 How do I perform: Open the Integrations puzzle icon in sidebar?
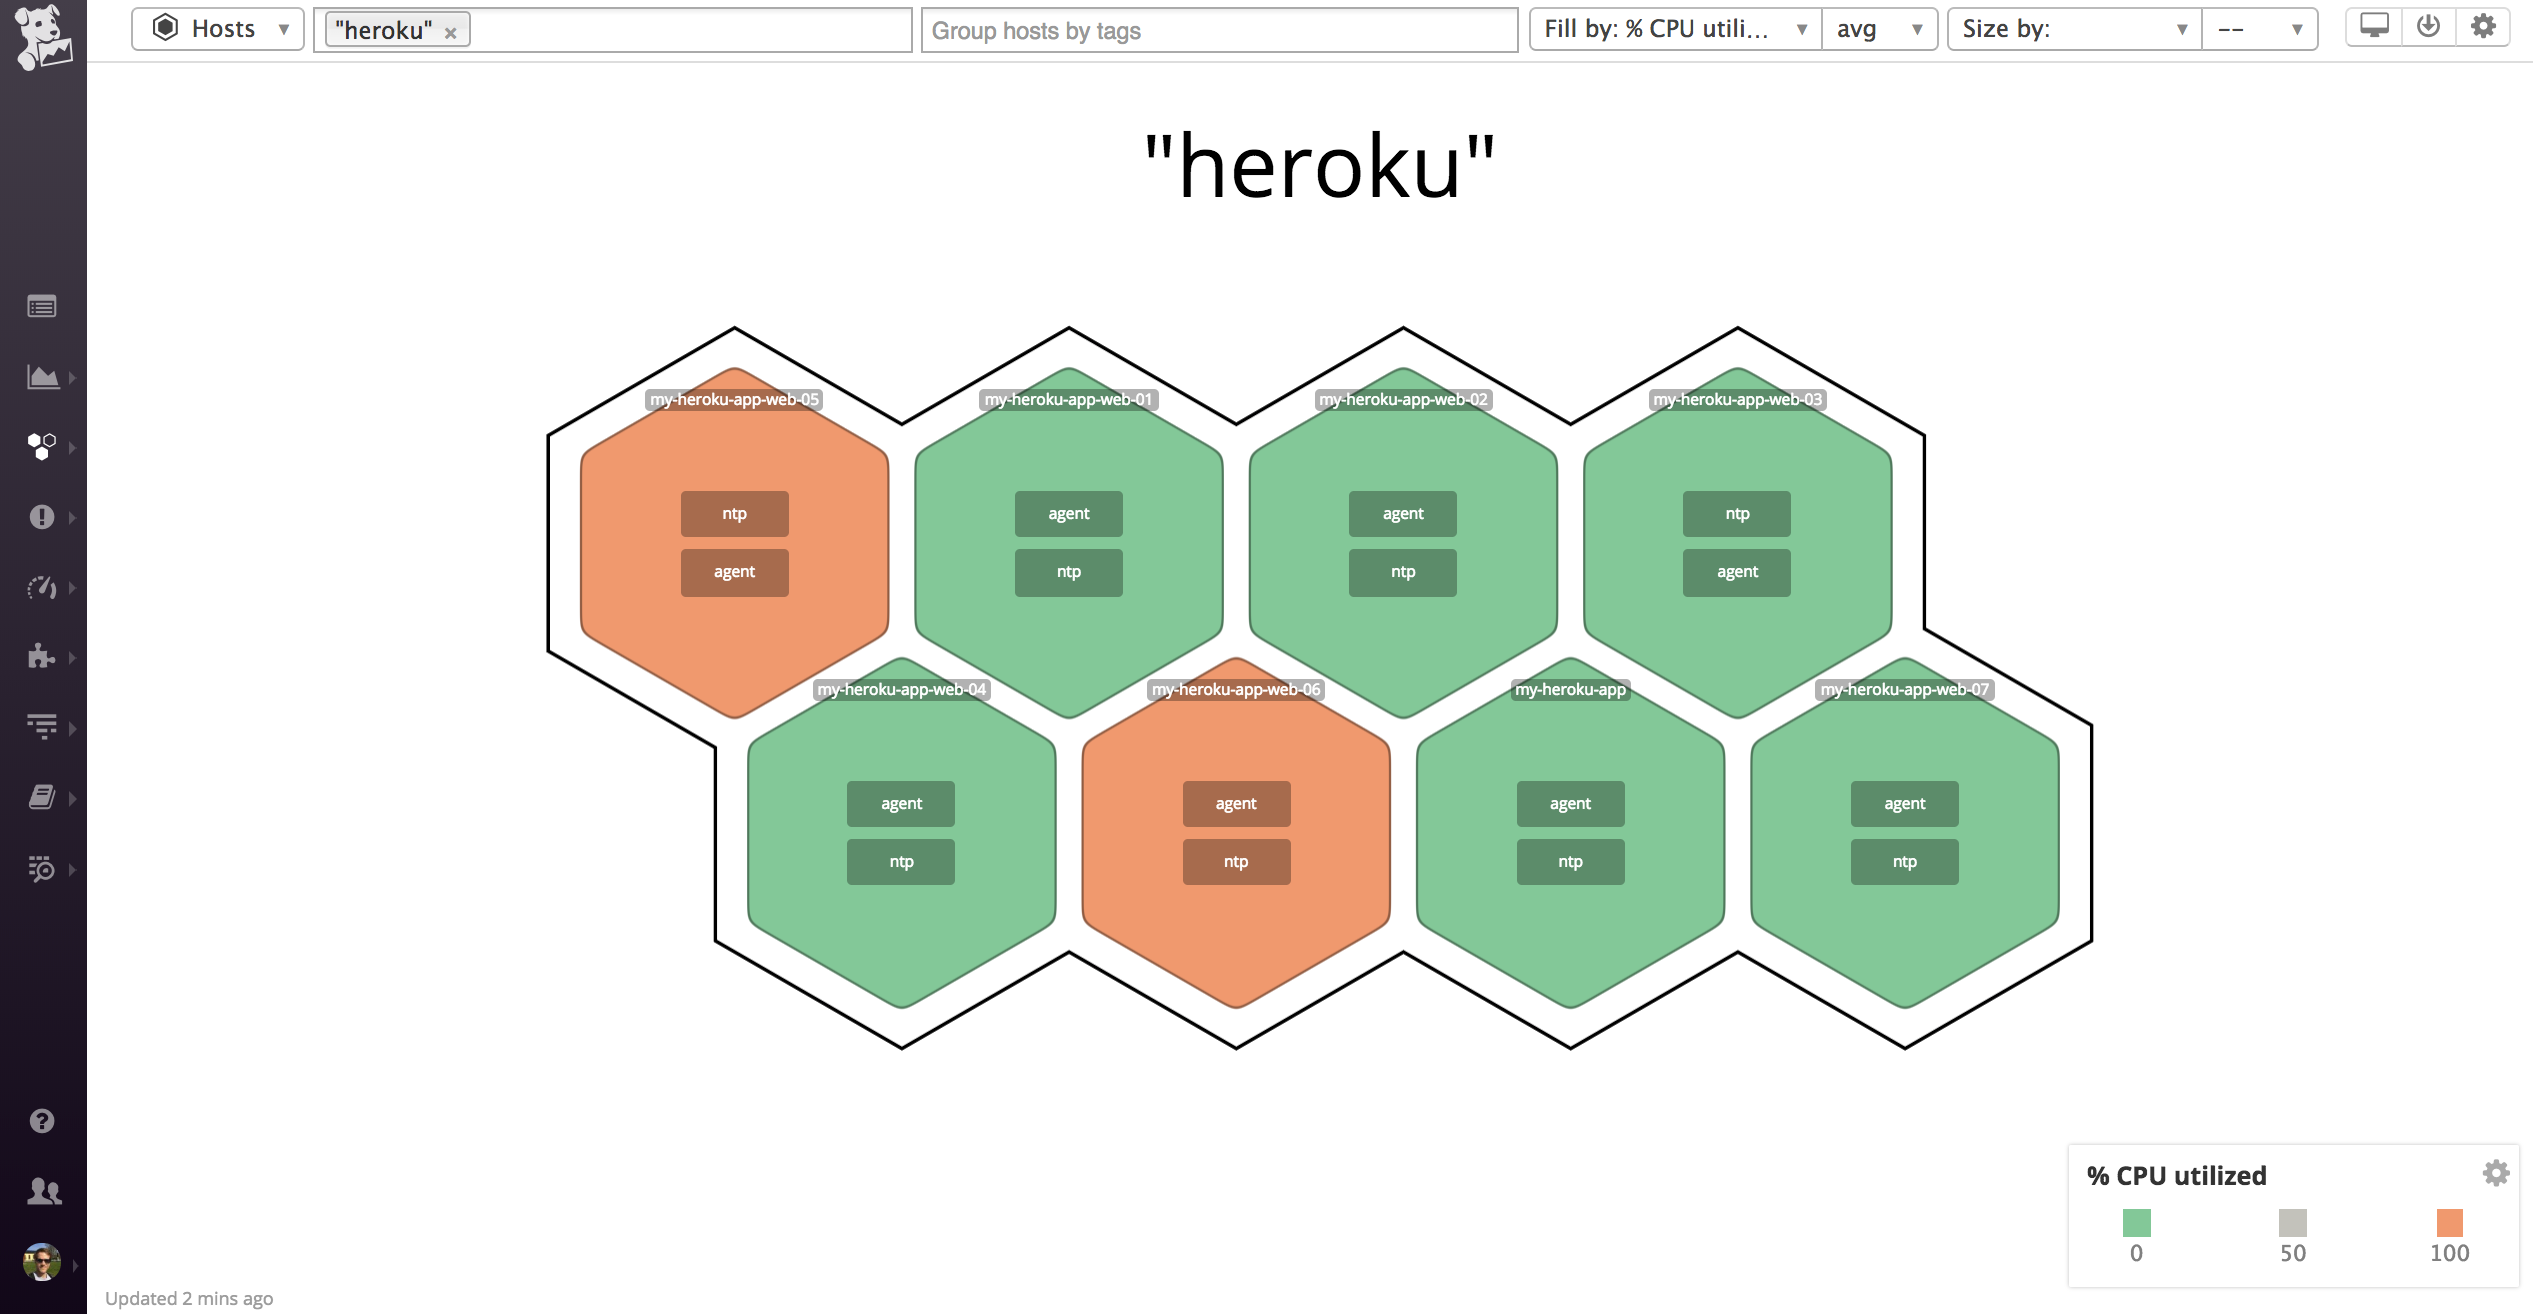(x=41, y=657)
